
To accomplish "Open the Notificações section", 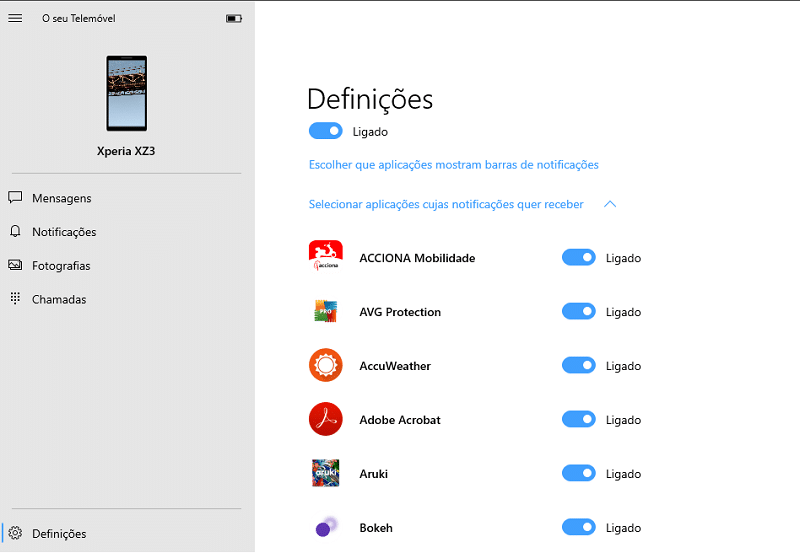I will [x=127, y=232].
